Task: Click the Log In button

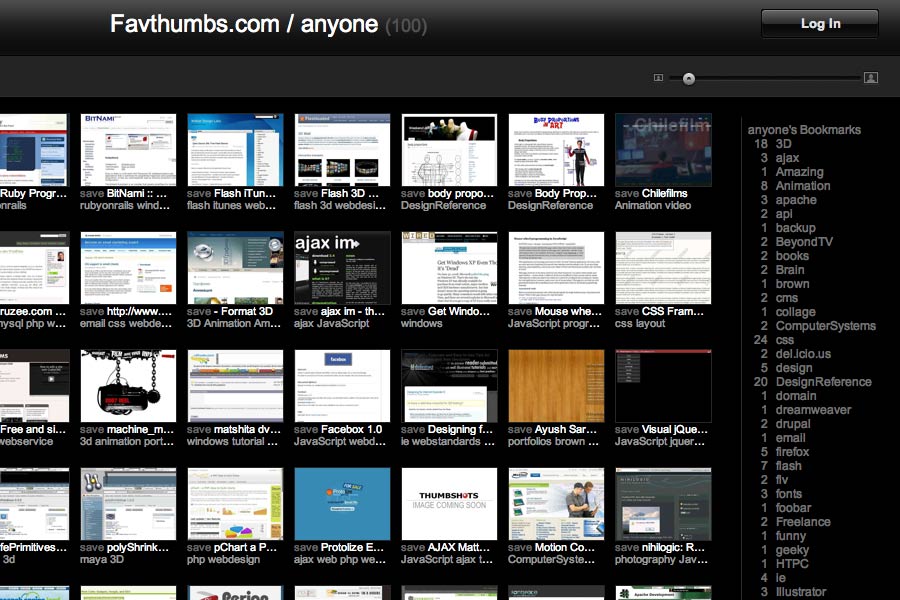Action: pos(820,24)
